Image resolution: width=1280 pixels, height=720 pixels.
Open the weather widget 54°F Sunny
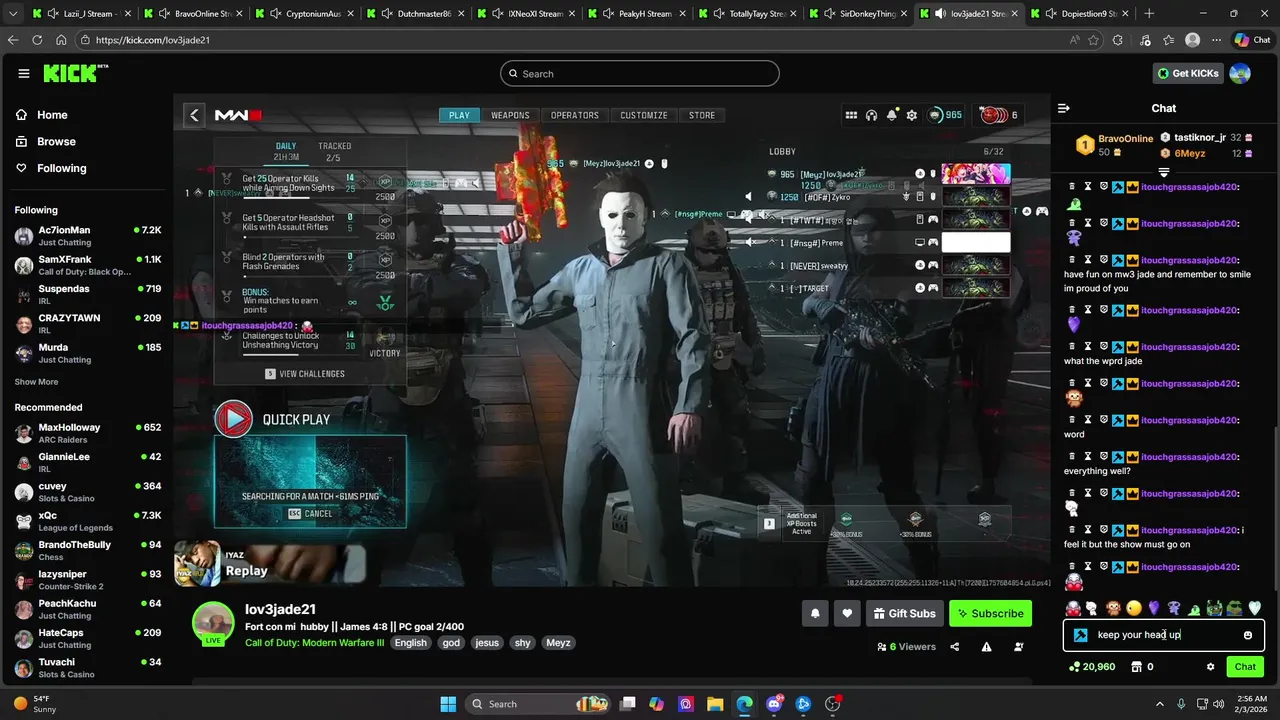(x=36, y=704)
